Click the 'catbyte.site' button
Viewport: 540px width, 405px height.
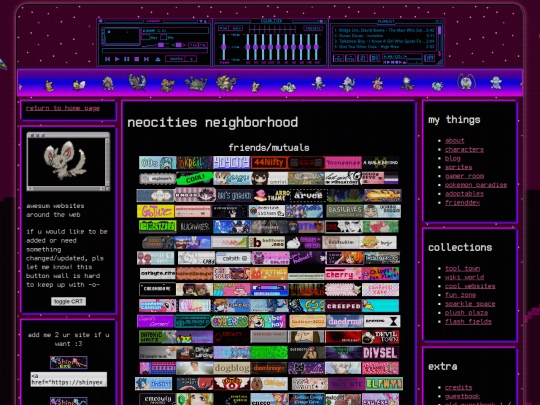(158, 274)
